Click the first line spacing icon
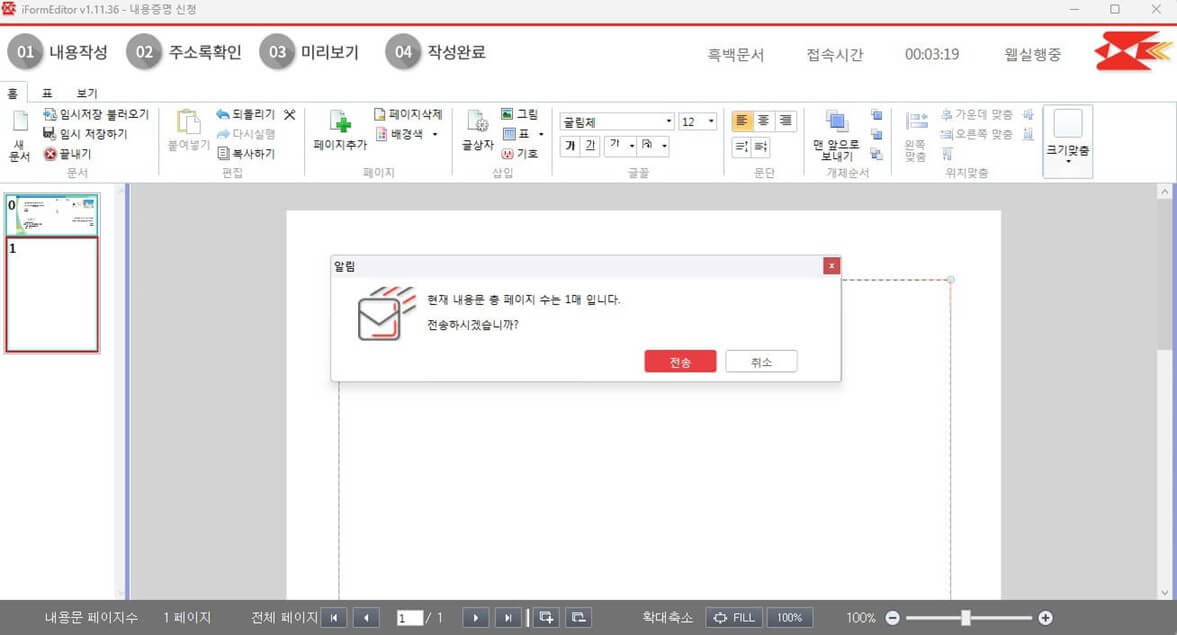 (741, 146)
